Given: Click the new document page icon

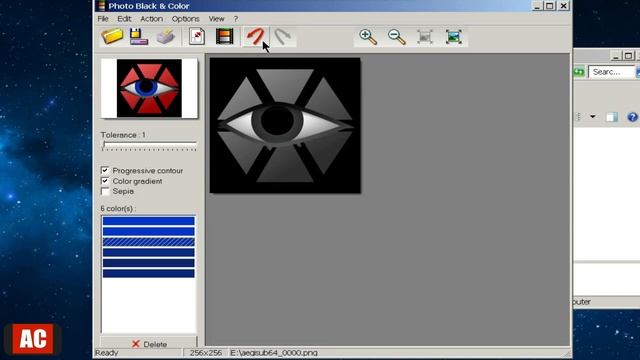Looking at the screenshot, I should click(x=197, y=37).
